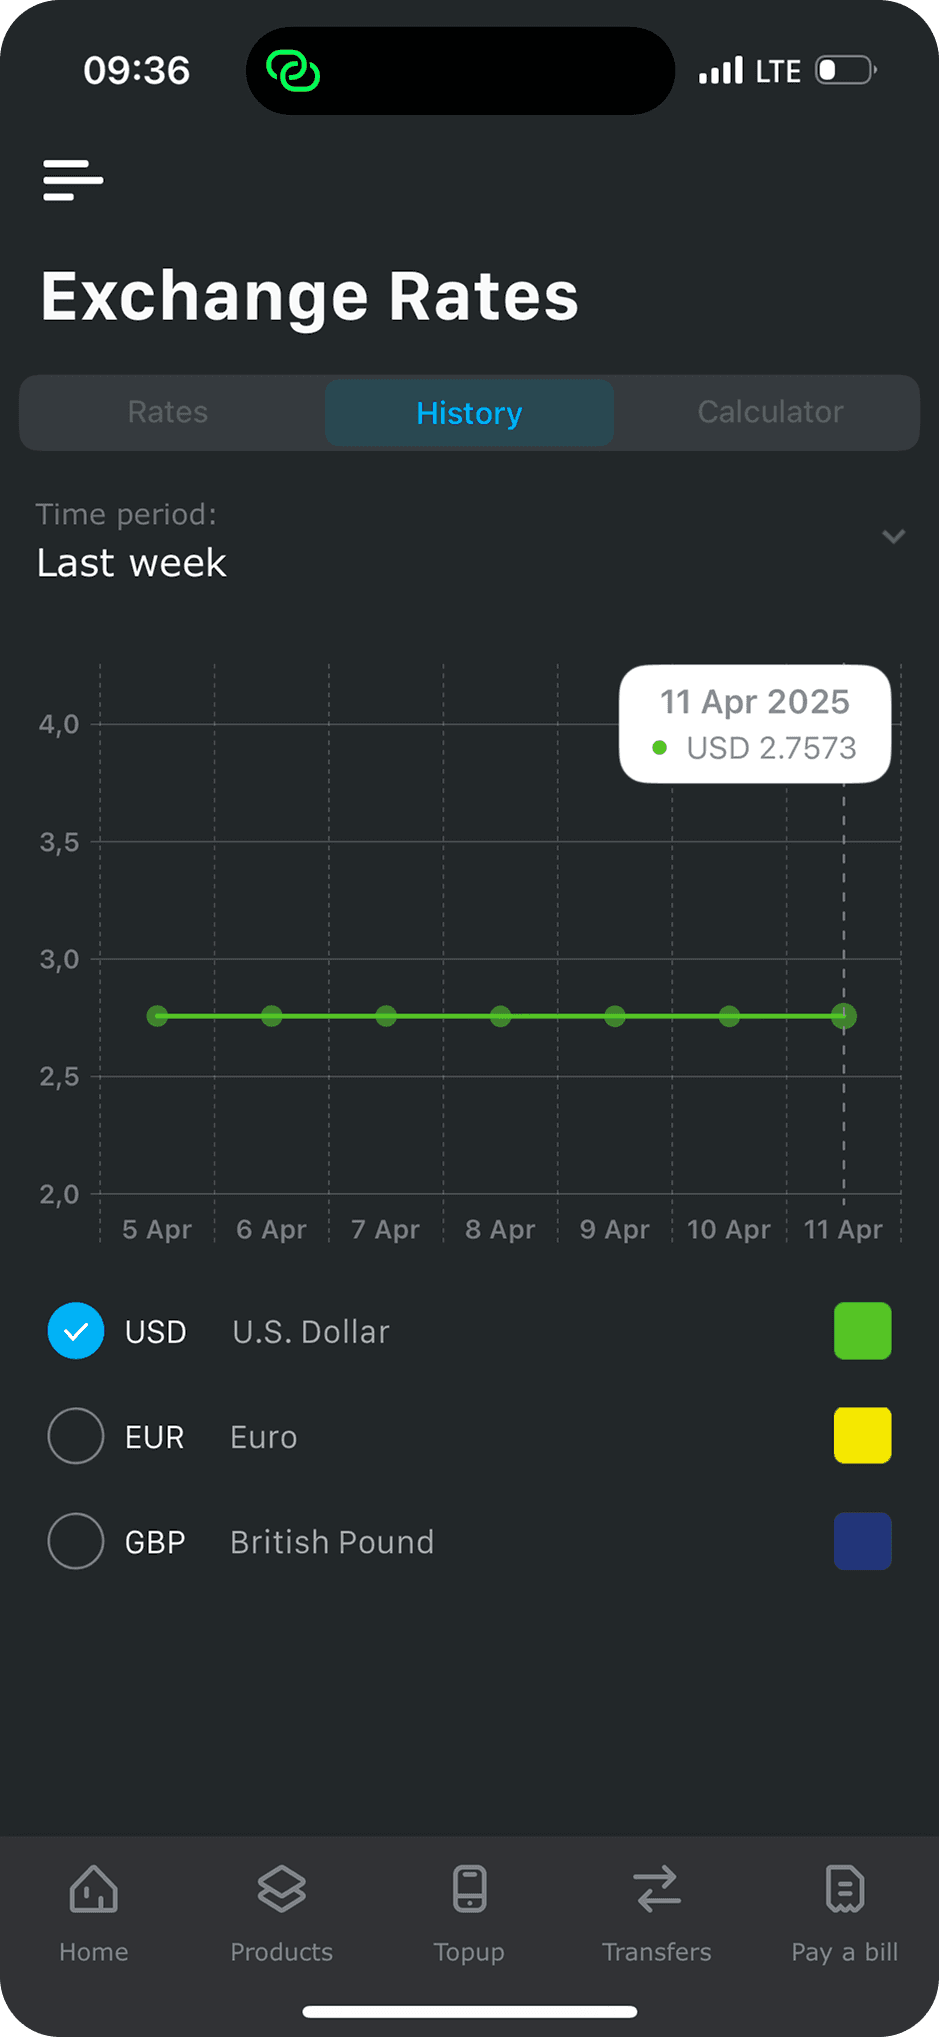939x2037 pixels.
Task: Switch to the Rates tab
Action: click(x=168, y=412)
